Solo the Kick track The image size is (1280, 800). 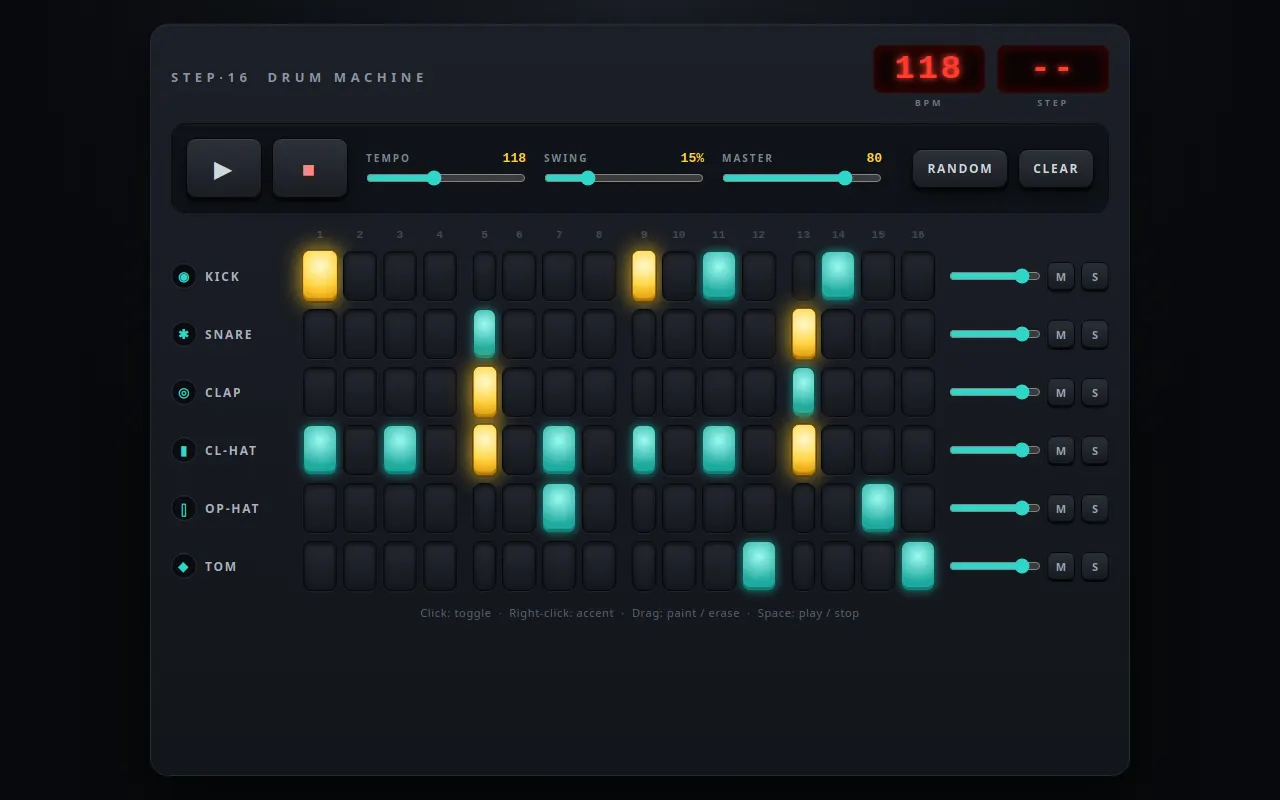pyautogui.click(x=1095, y=276)
